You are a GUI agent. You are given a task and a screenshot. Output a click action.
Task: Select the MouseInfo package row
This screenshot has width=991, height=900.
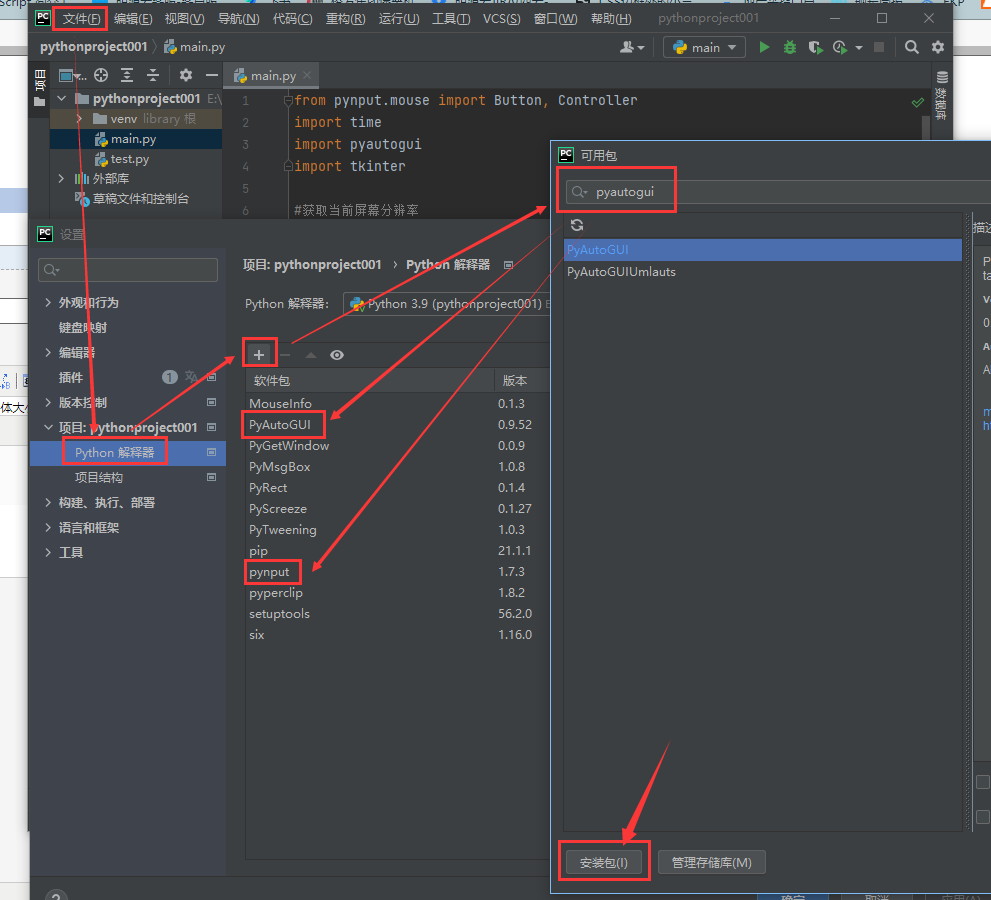397,403
